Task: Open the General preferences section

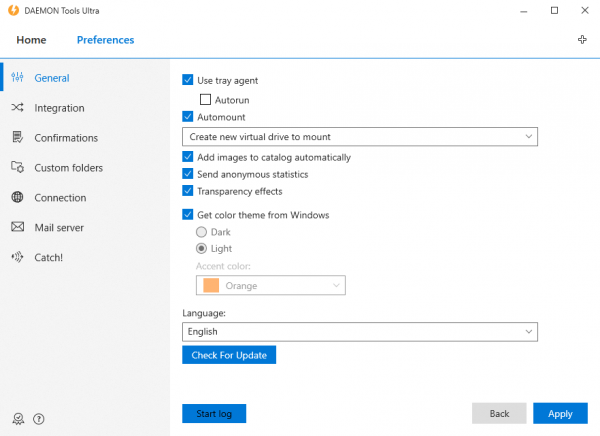Action: (85, 78)
